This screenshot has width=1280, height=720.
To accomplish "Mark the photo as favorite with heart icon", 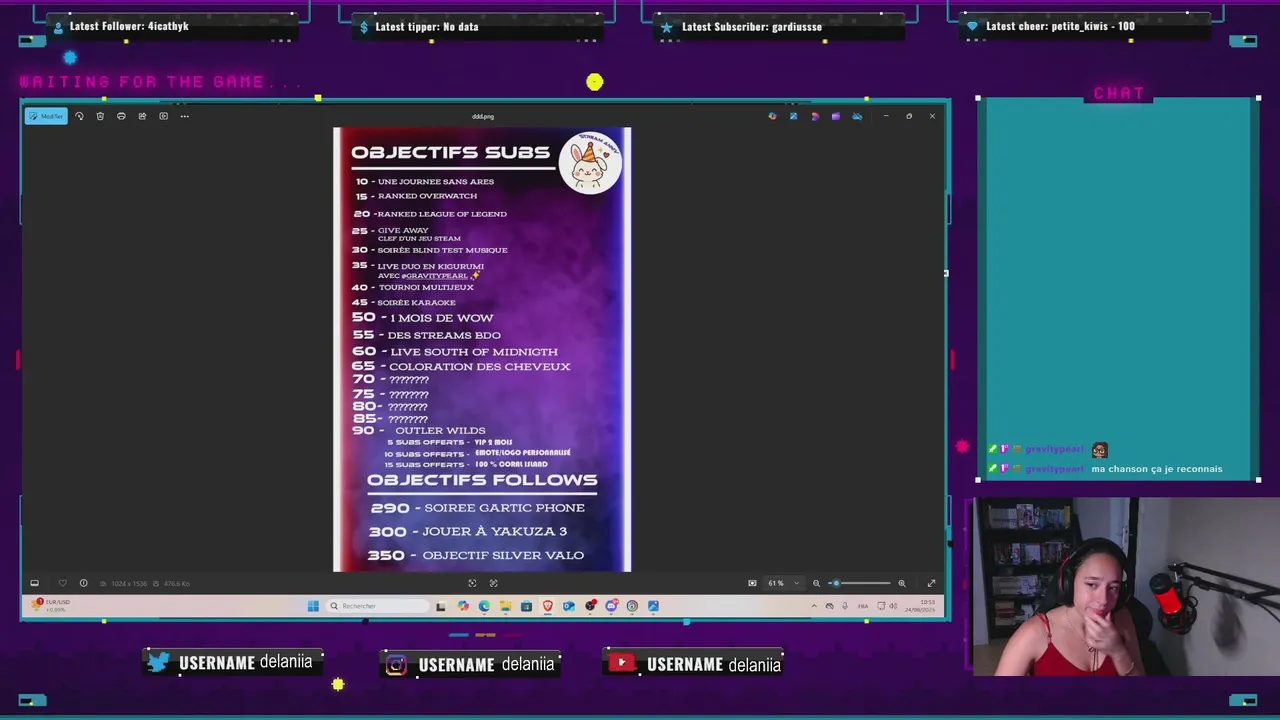I will tap(62, 583).
